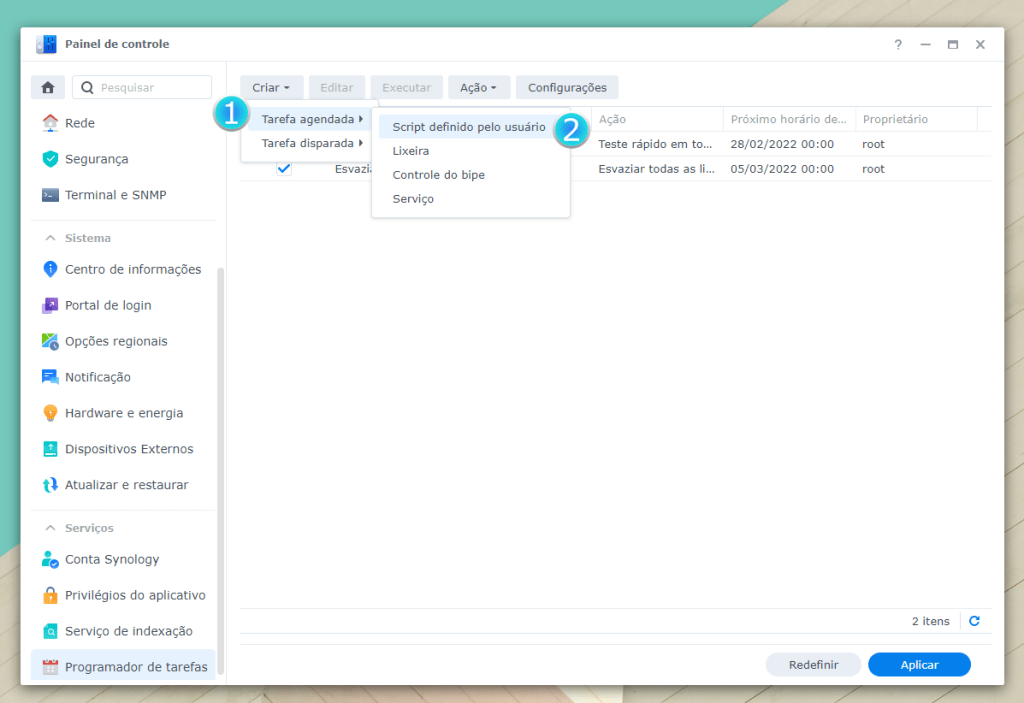Select Tarefa disparada from Criar menu
Viewport: 1024px width, 703px height.
(x=308, y=143)
